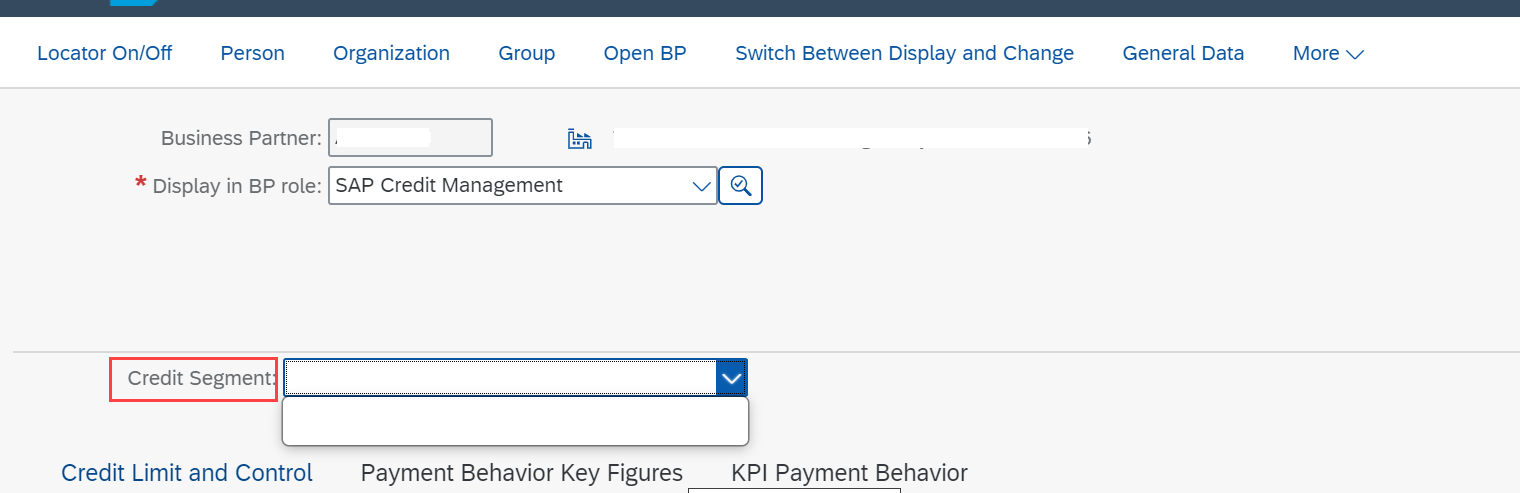The image size is (1520, 493).
Task: Open the Credit Limit and Control tab
Action: [187, 473]
